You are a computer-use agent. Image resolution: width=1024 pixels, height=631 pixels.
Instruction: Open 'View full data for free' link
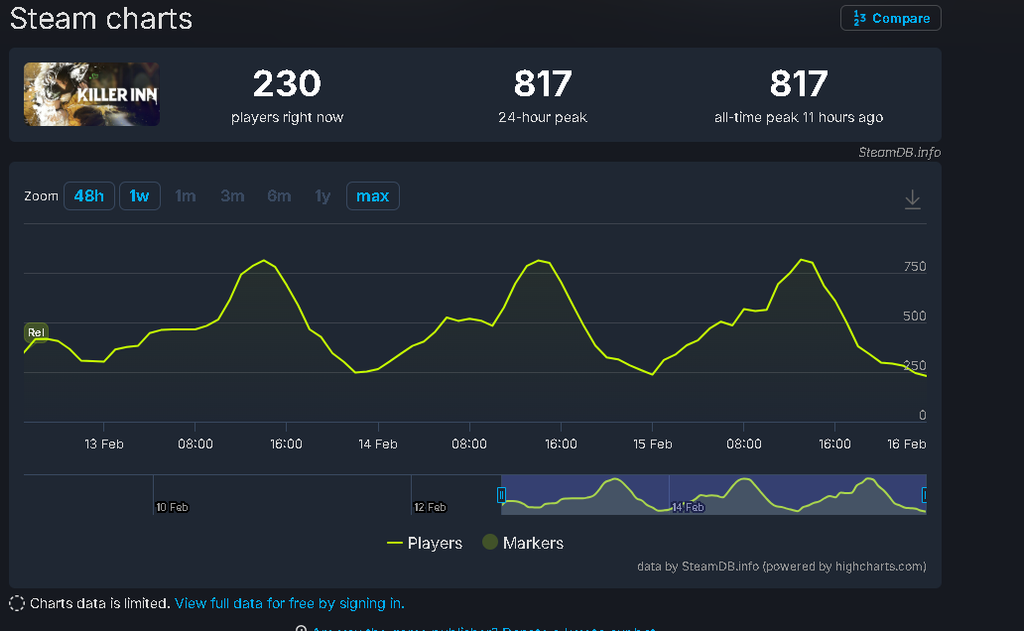coord(289,603)
